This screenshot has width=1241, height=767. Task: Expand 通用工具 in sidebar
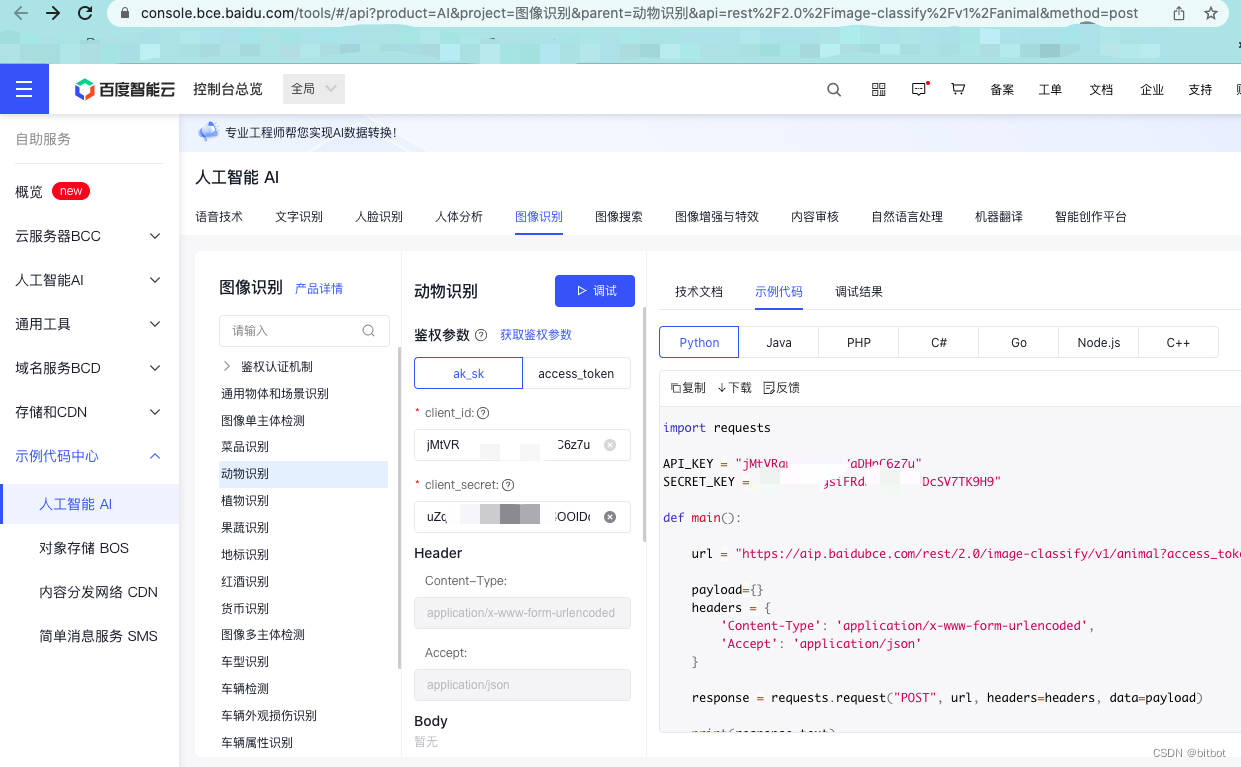tap(88, 324)
